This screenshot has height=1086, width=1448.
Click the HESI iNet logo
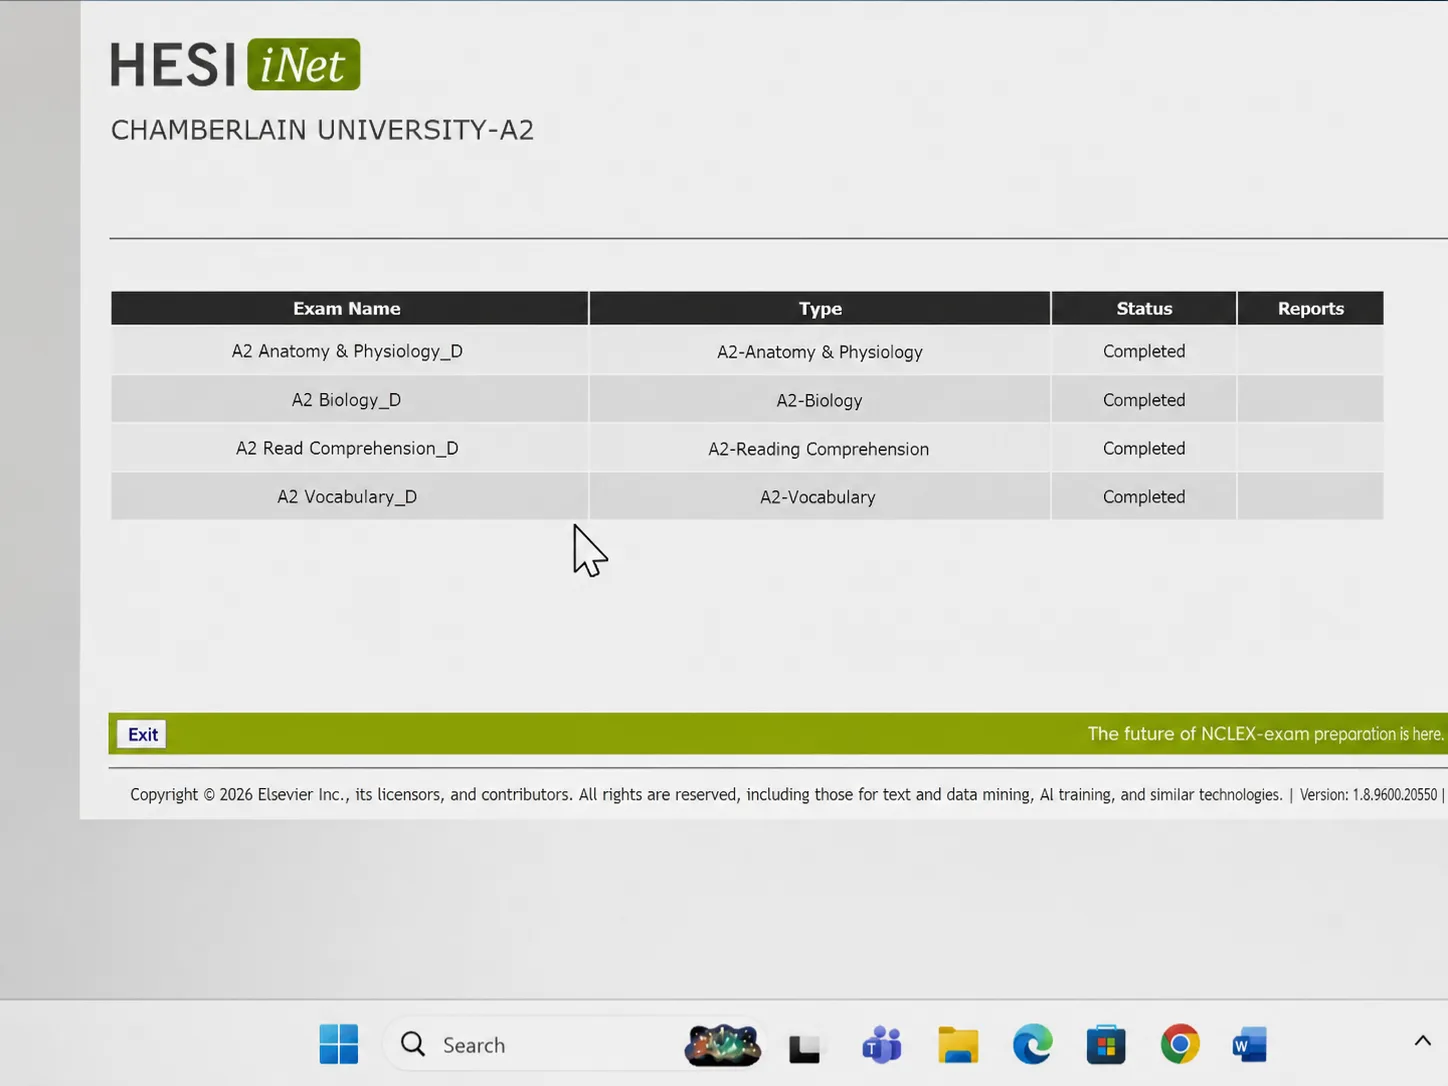click(x=235, y=64)
